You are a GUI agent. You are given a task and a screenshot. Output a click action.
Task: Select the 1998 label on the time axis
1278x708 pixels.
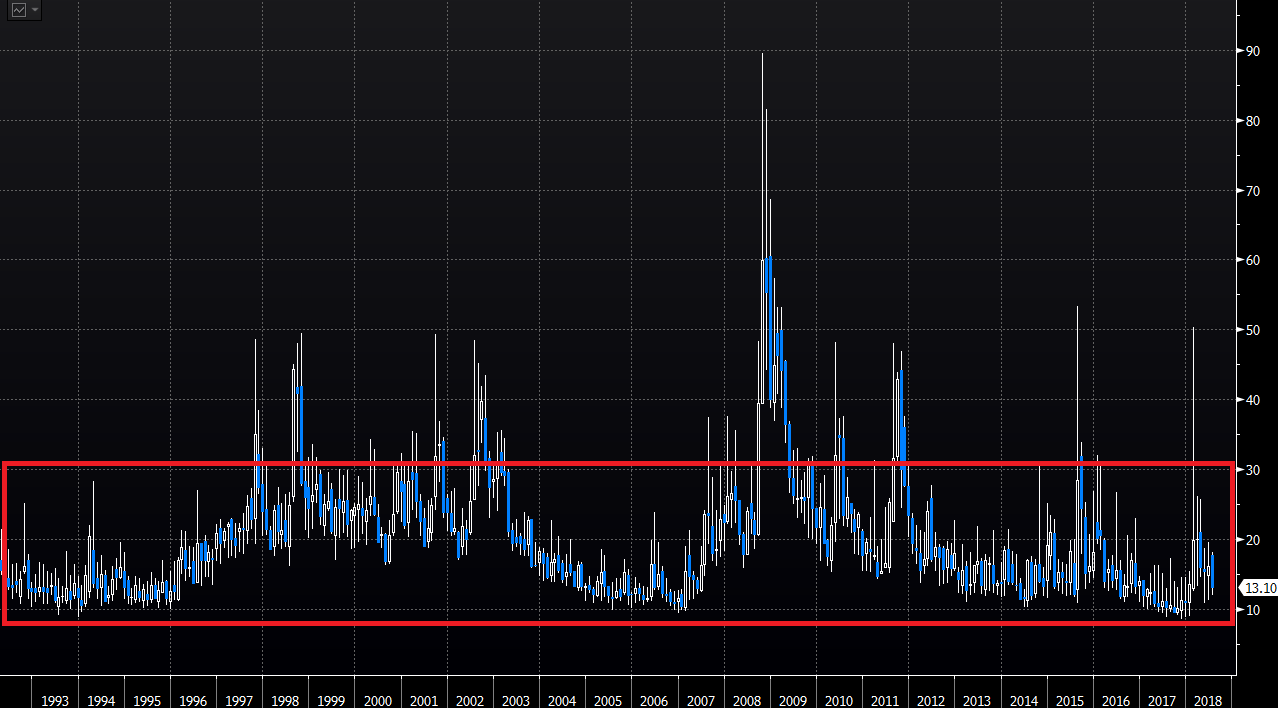pyautogui.click(x=286, y=702)
